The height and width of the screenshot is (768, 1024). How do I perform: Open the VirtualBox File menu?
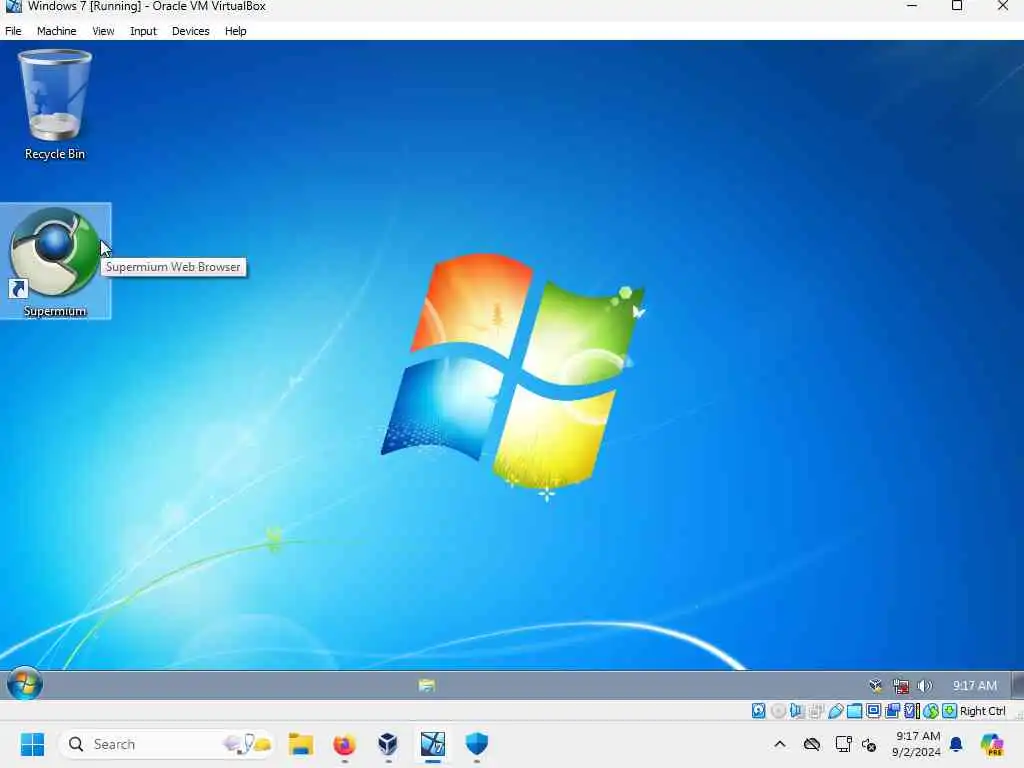tap(13, 31)
